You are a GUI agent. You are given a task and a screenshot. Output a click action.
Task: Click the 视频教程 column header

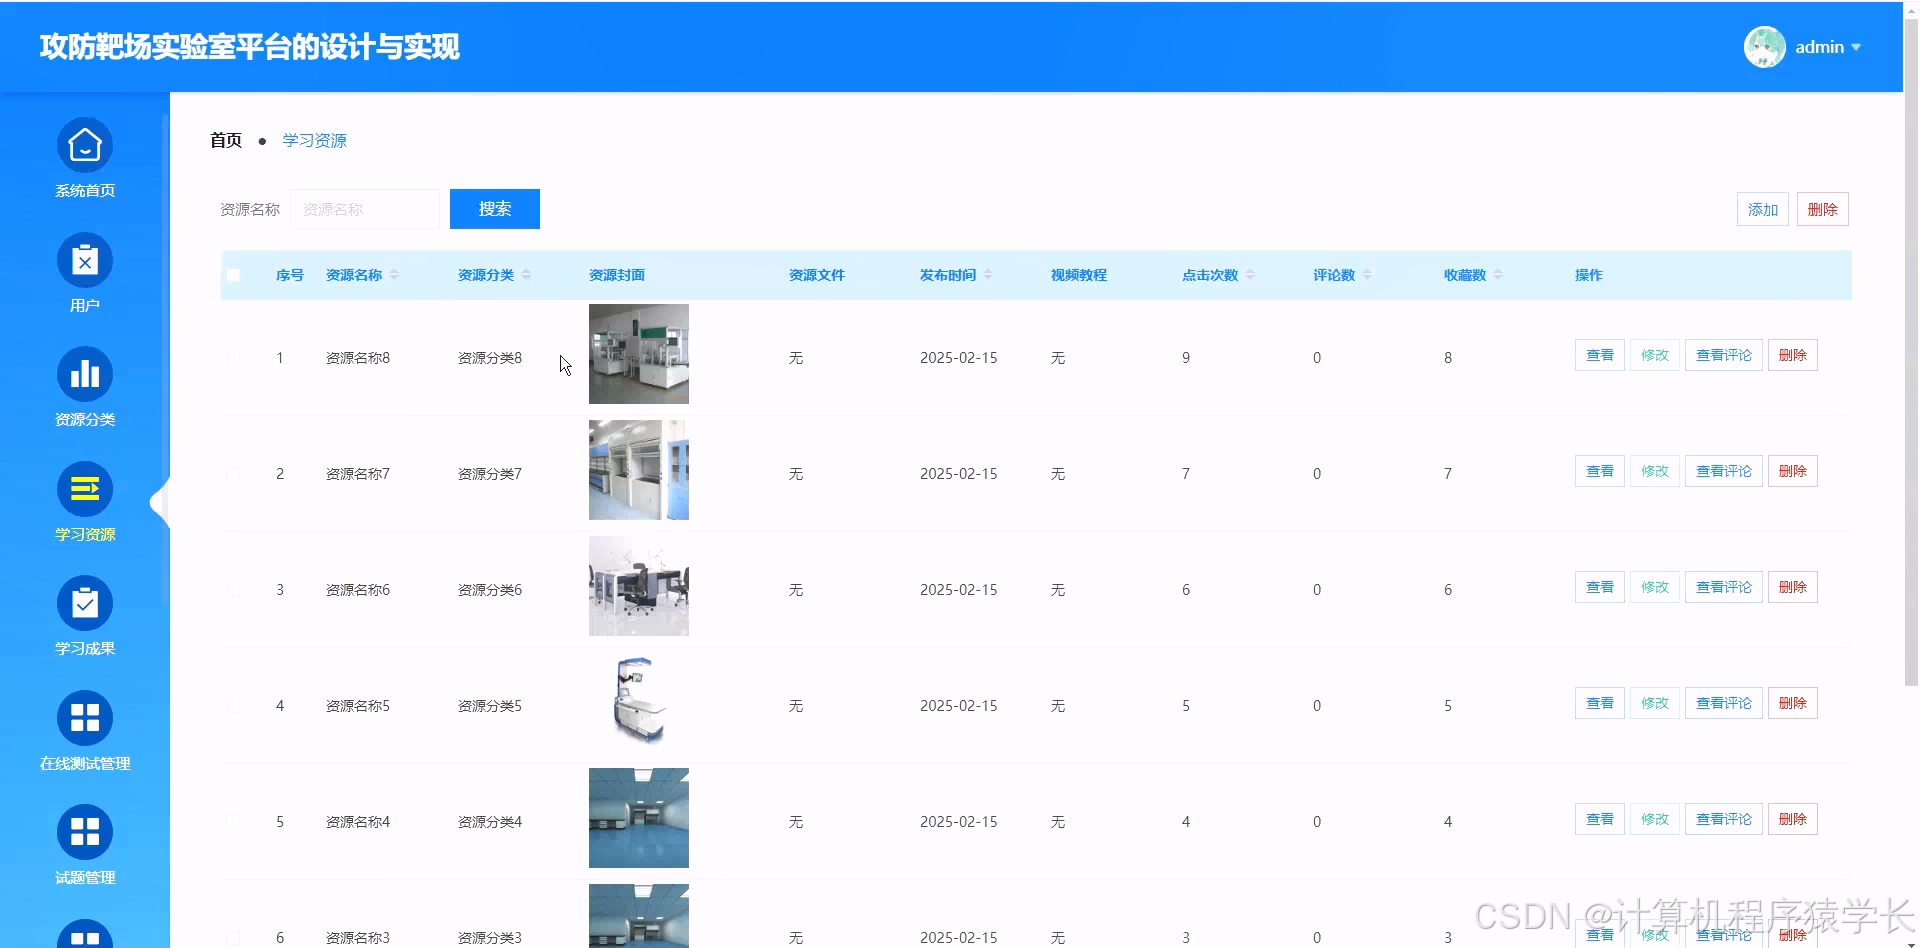pos(1079,275)
